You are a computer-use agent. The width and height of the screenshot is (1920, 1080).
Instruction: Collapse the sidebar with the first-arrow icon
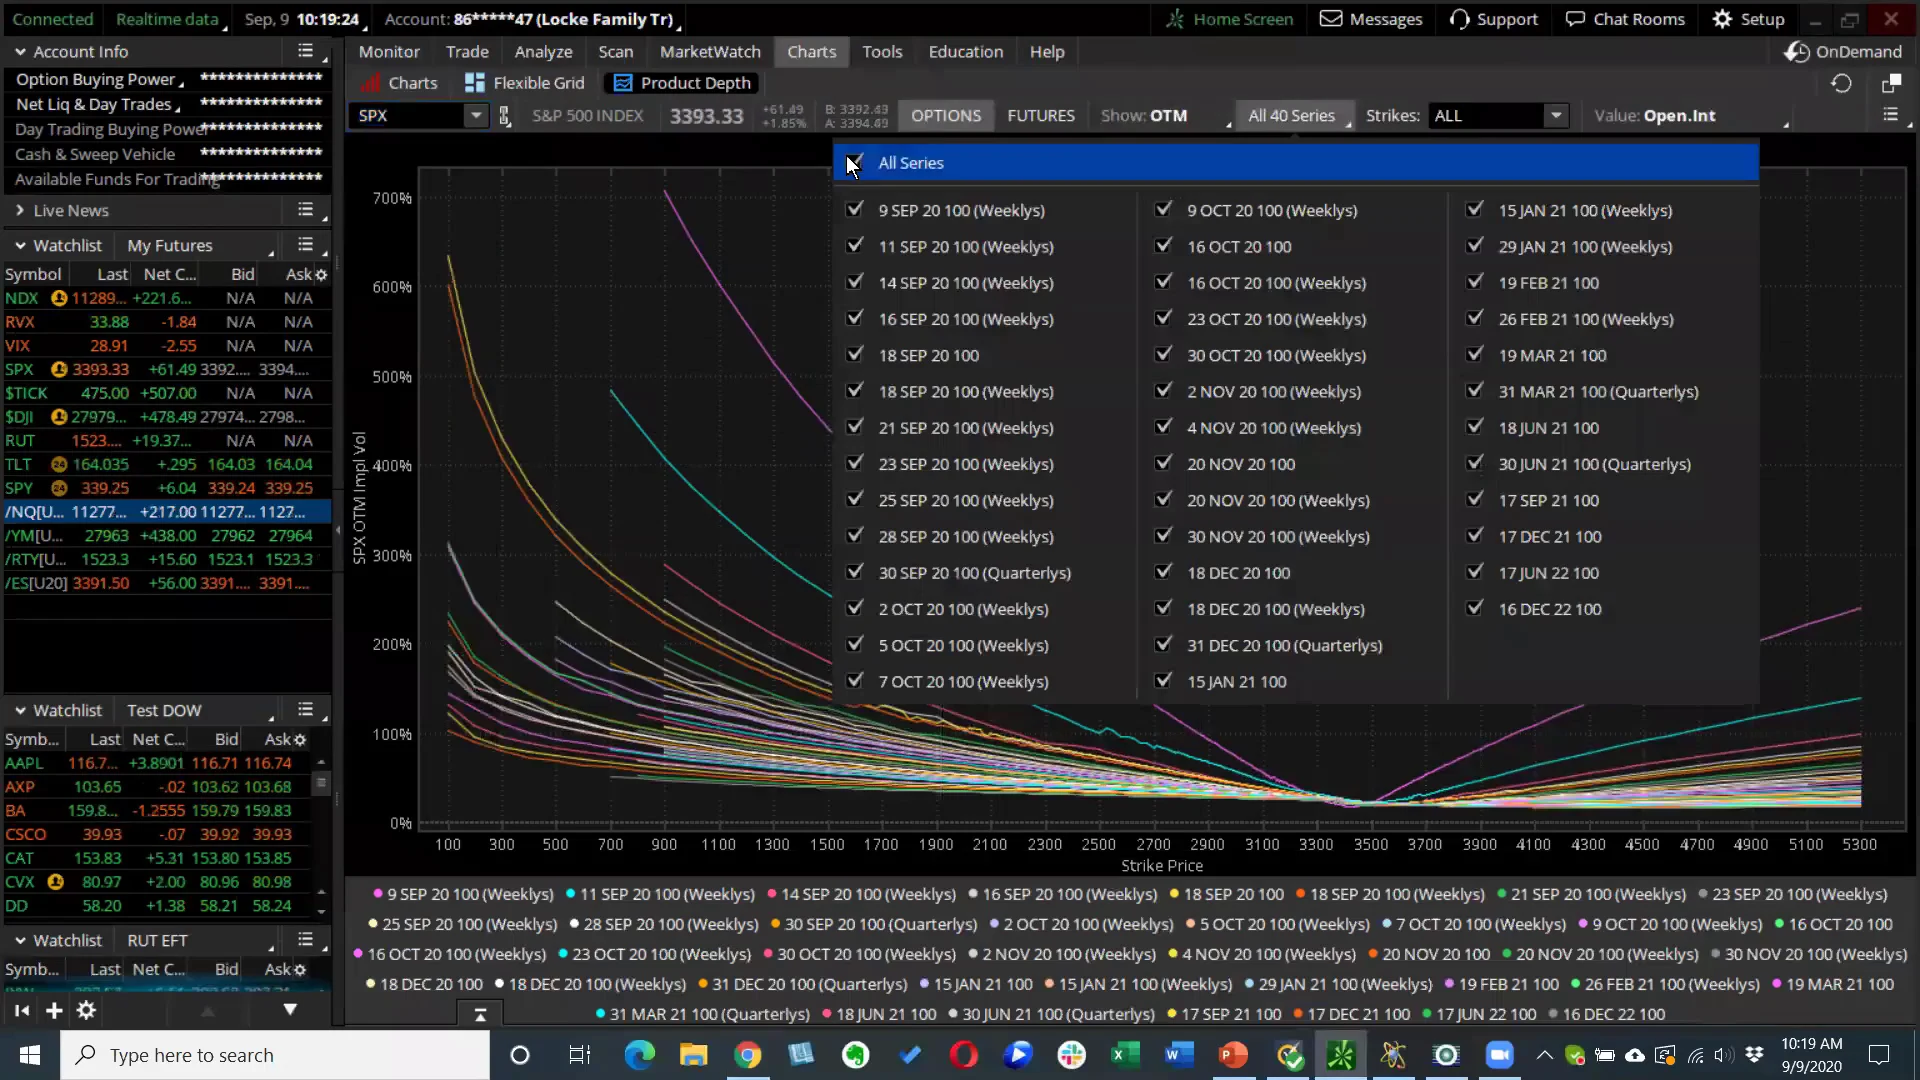[x=22, y=1011]
